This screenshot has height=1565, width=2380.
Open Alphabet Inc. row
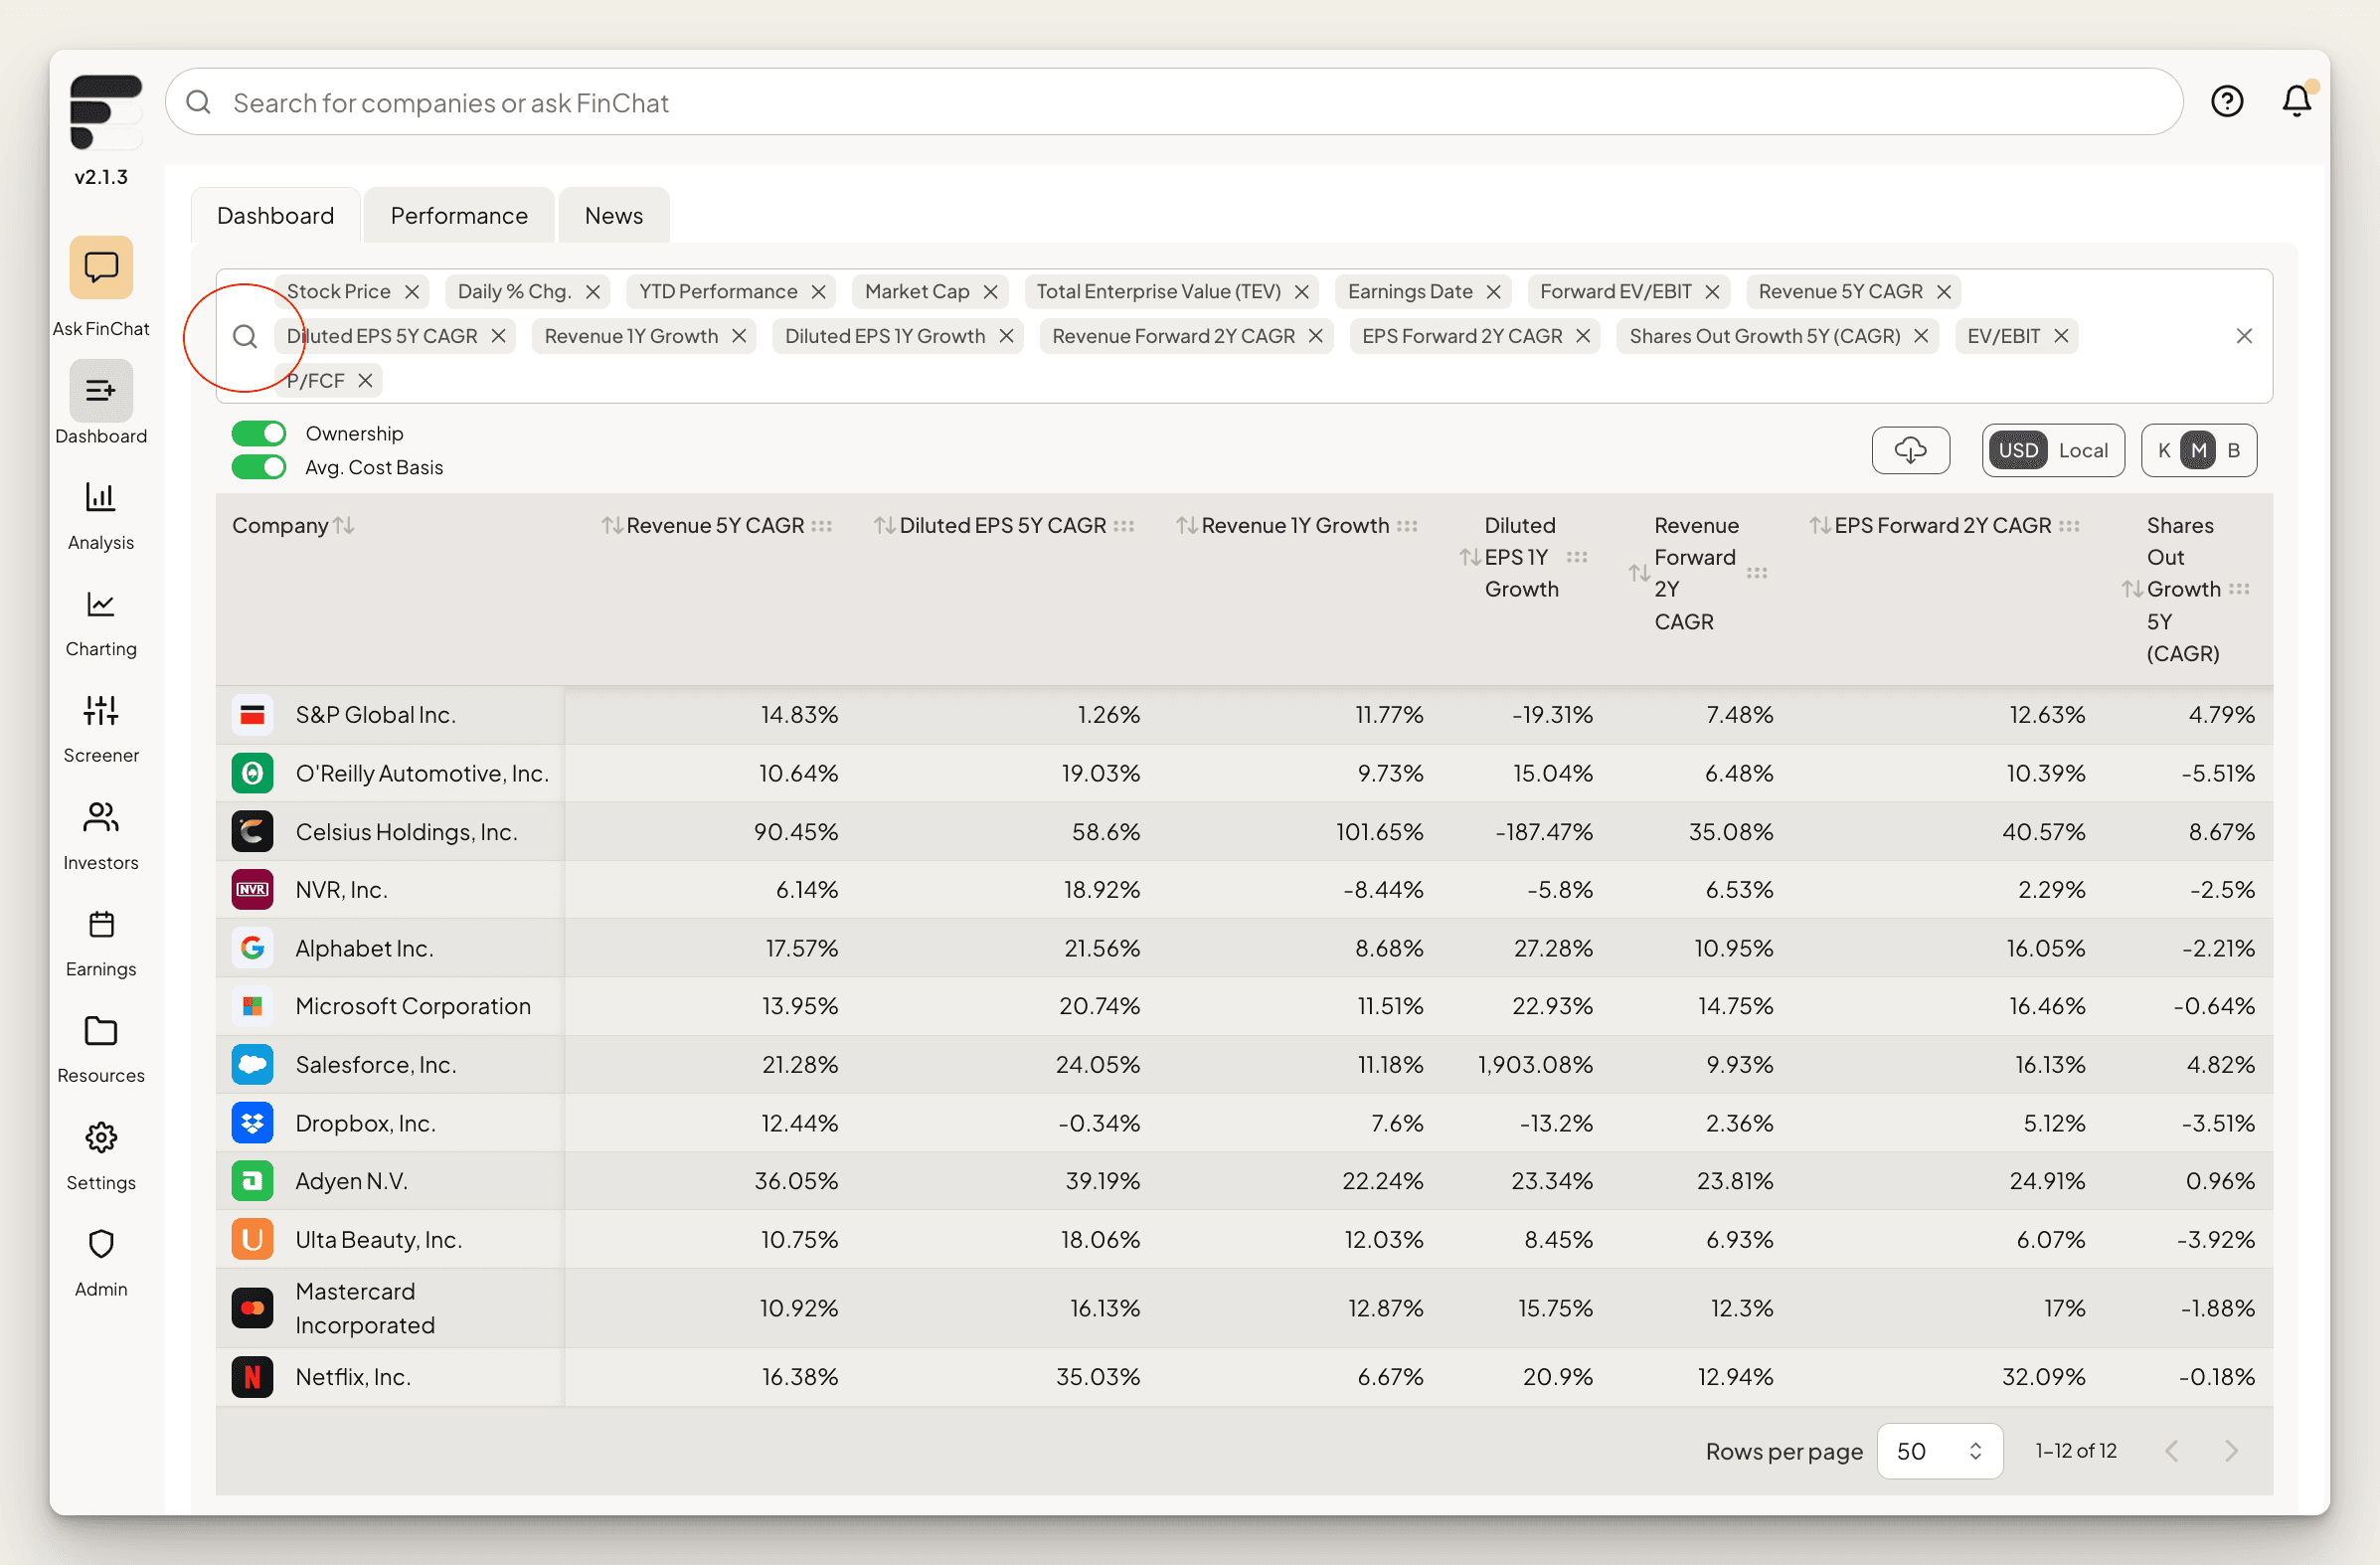tap(1244, 948)
